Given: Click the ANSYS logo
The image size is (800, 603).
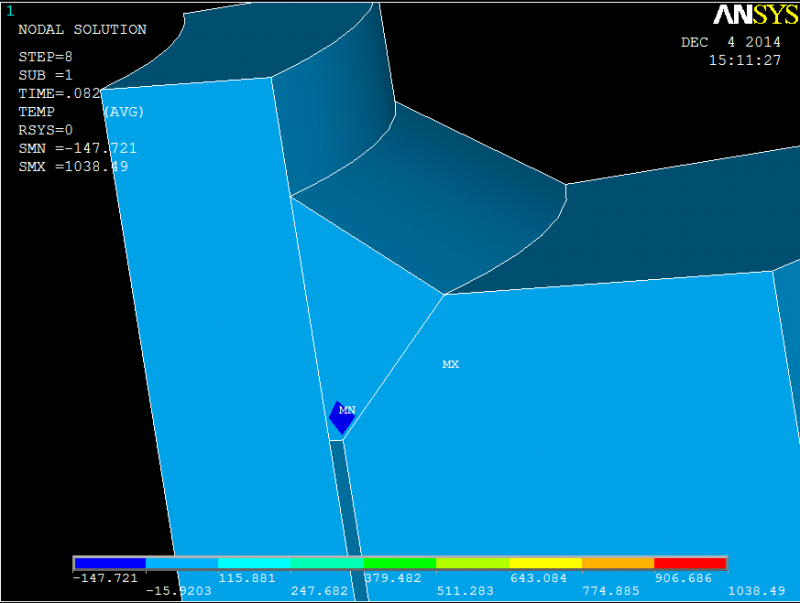Looking at the screenshot, I should click(755, 15).
